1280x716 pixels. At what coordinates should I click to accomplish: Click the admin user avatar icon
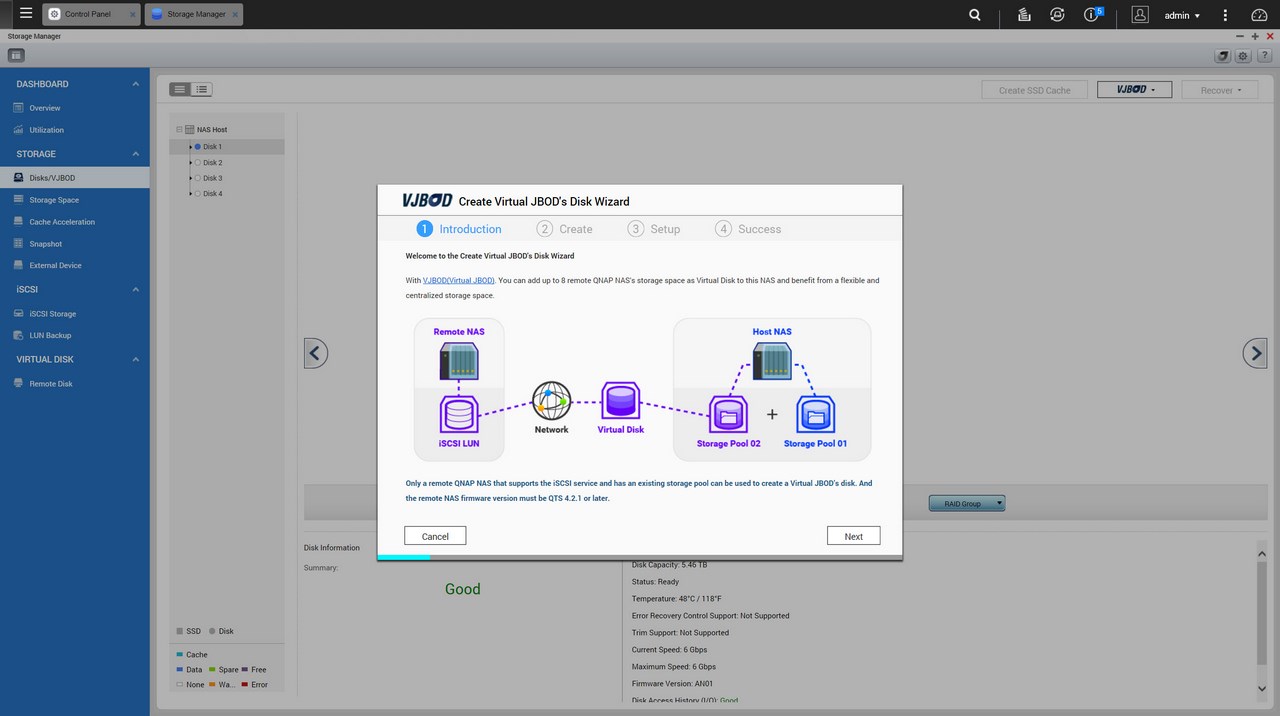point(1140,15)
